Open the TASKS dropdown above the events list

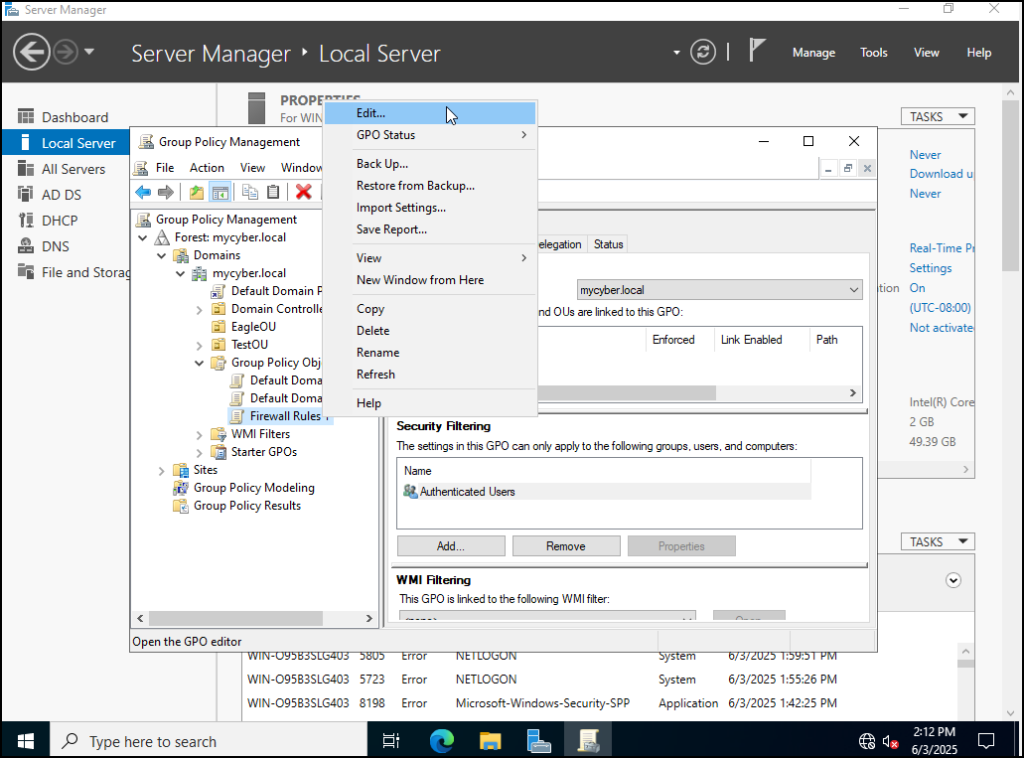coord(938,542)
